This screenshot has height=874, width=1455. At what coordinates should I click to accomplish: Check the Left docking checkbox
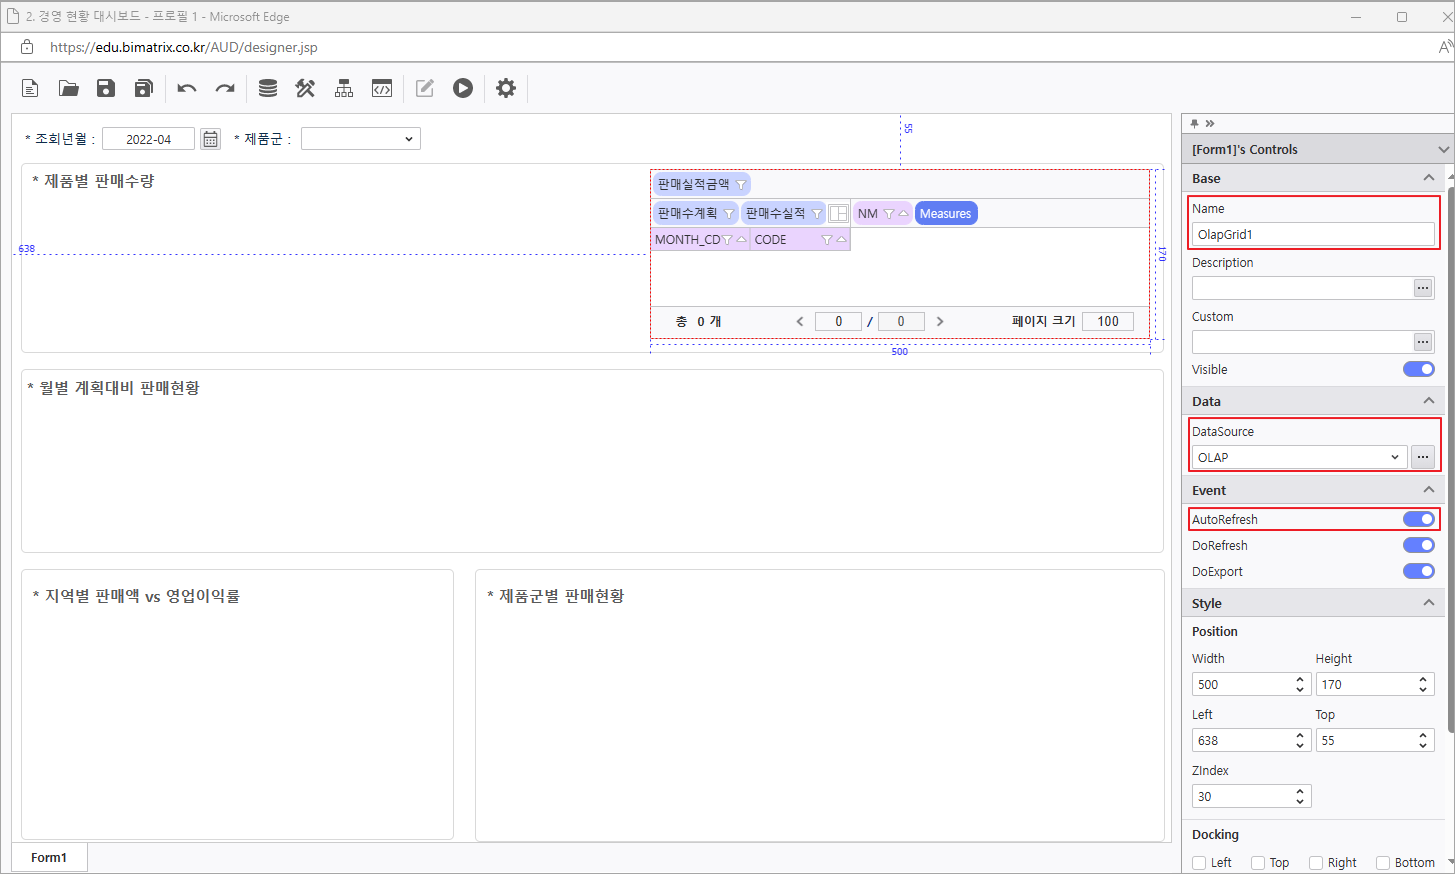tap(1199, 862)
